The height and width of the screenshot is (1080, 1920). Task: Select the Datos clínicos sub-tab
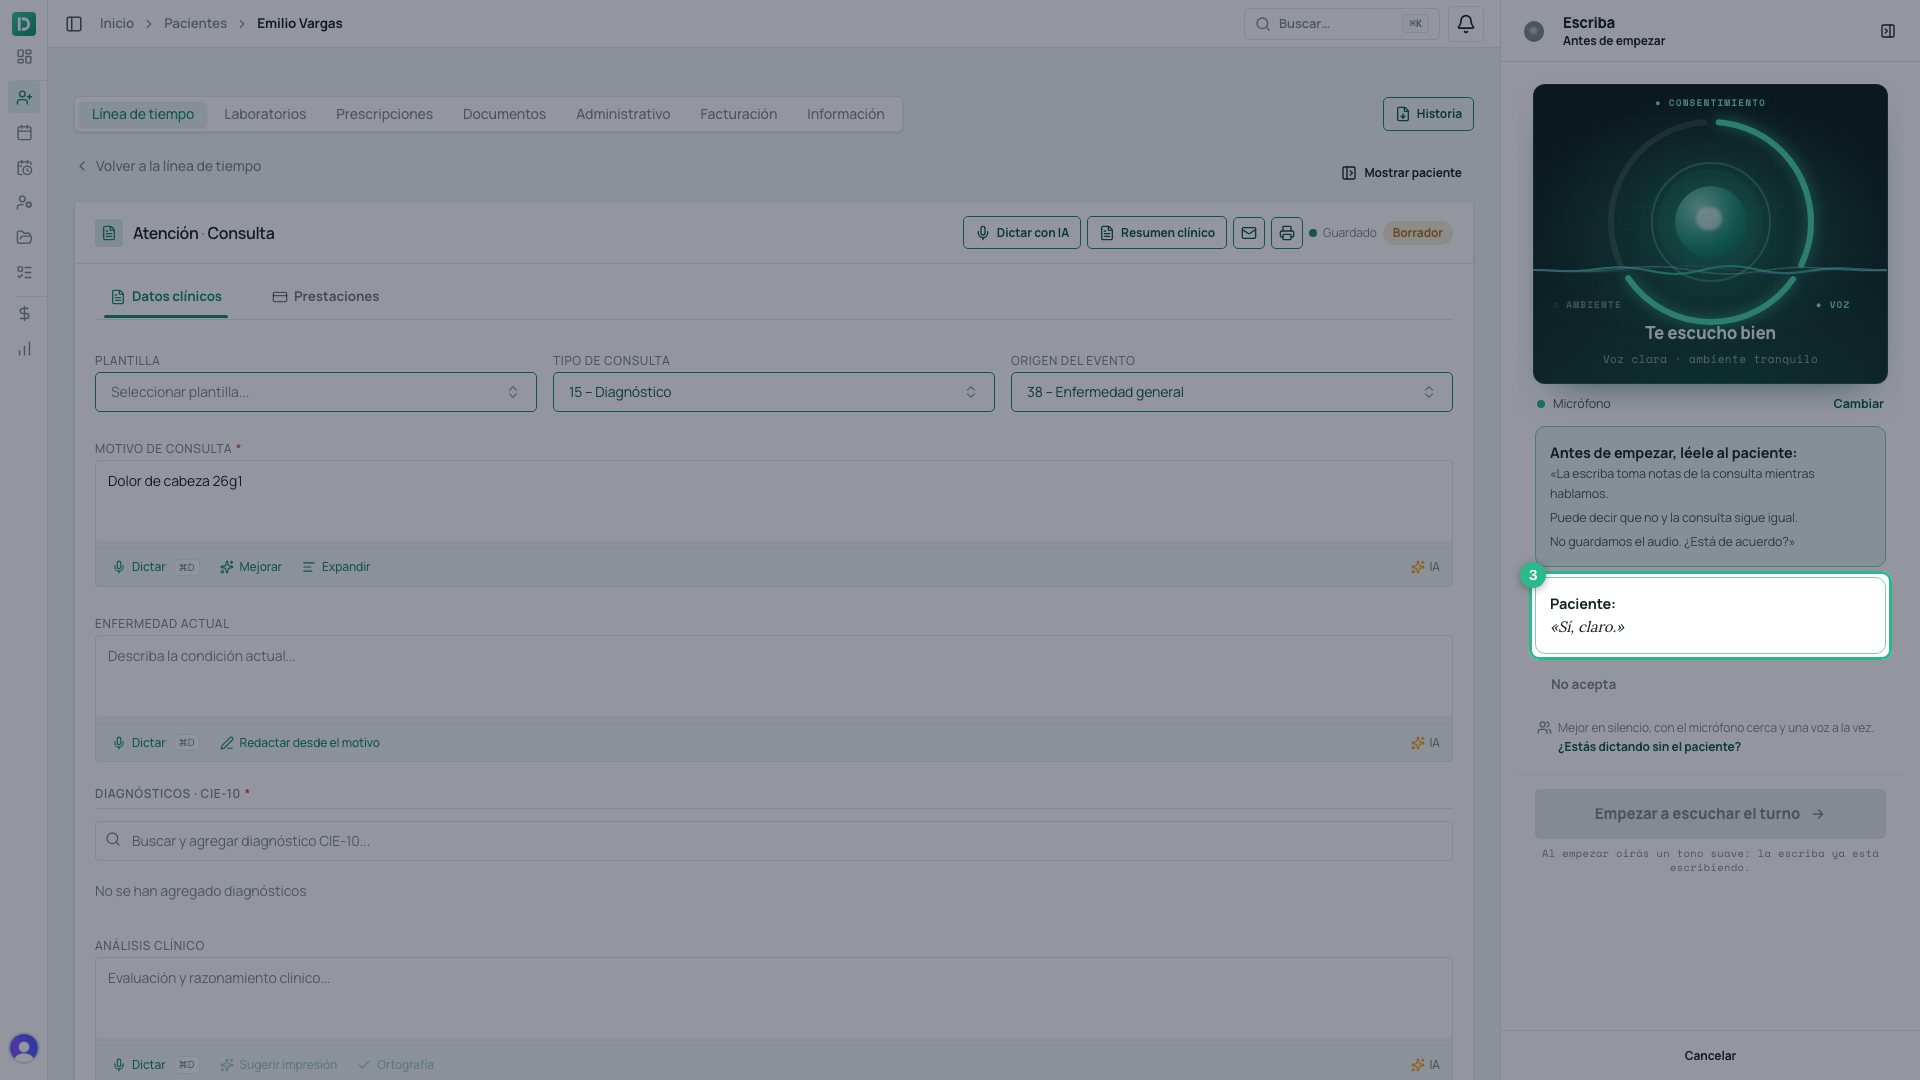point(166,297)
